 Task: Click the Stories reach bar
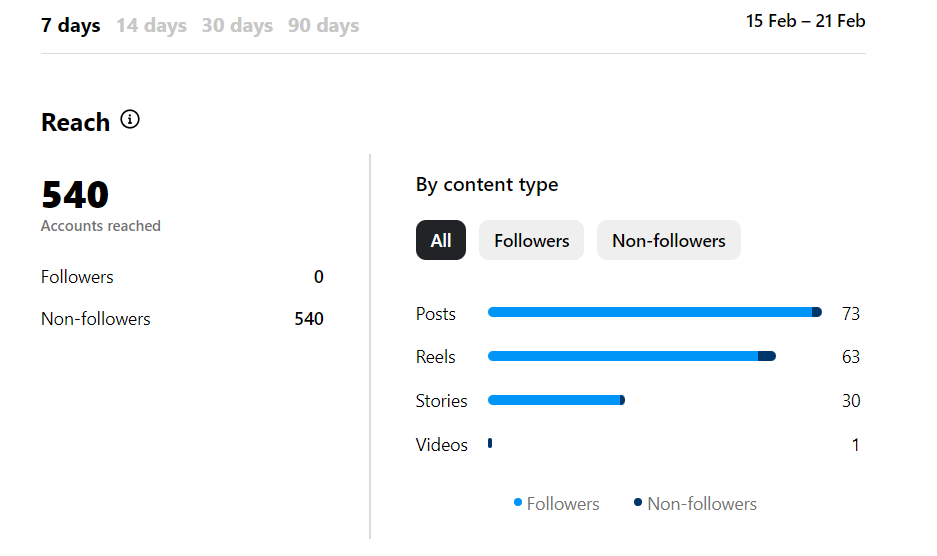click(x=556, y=400)
